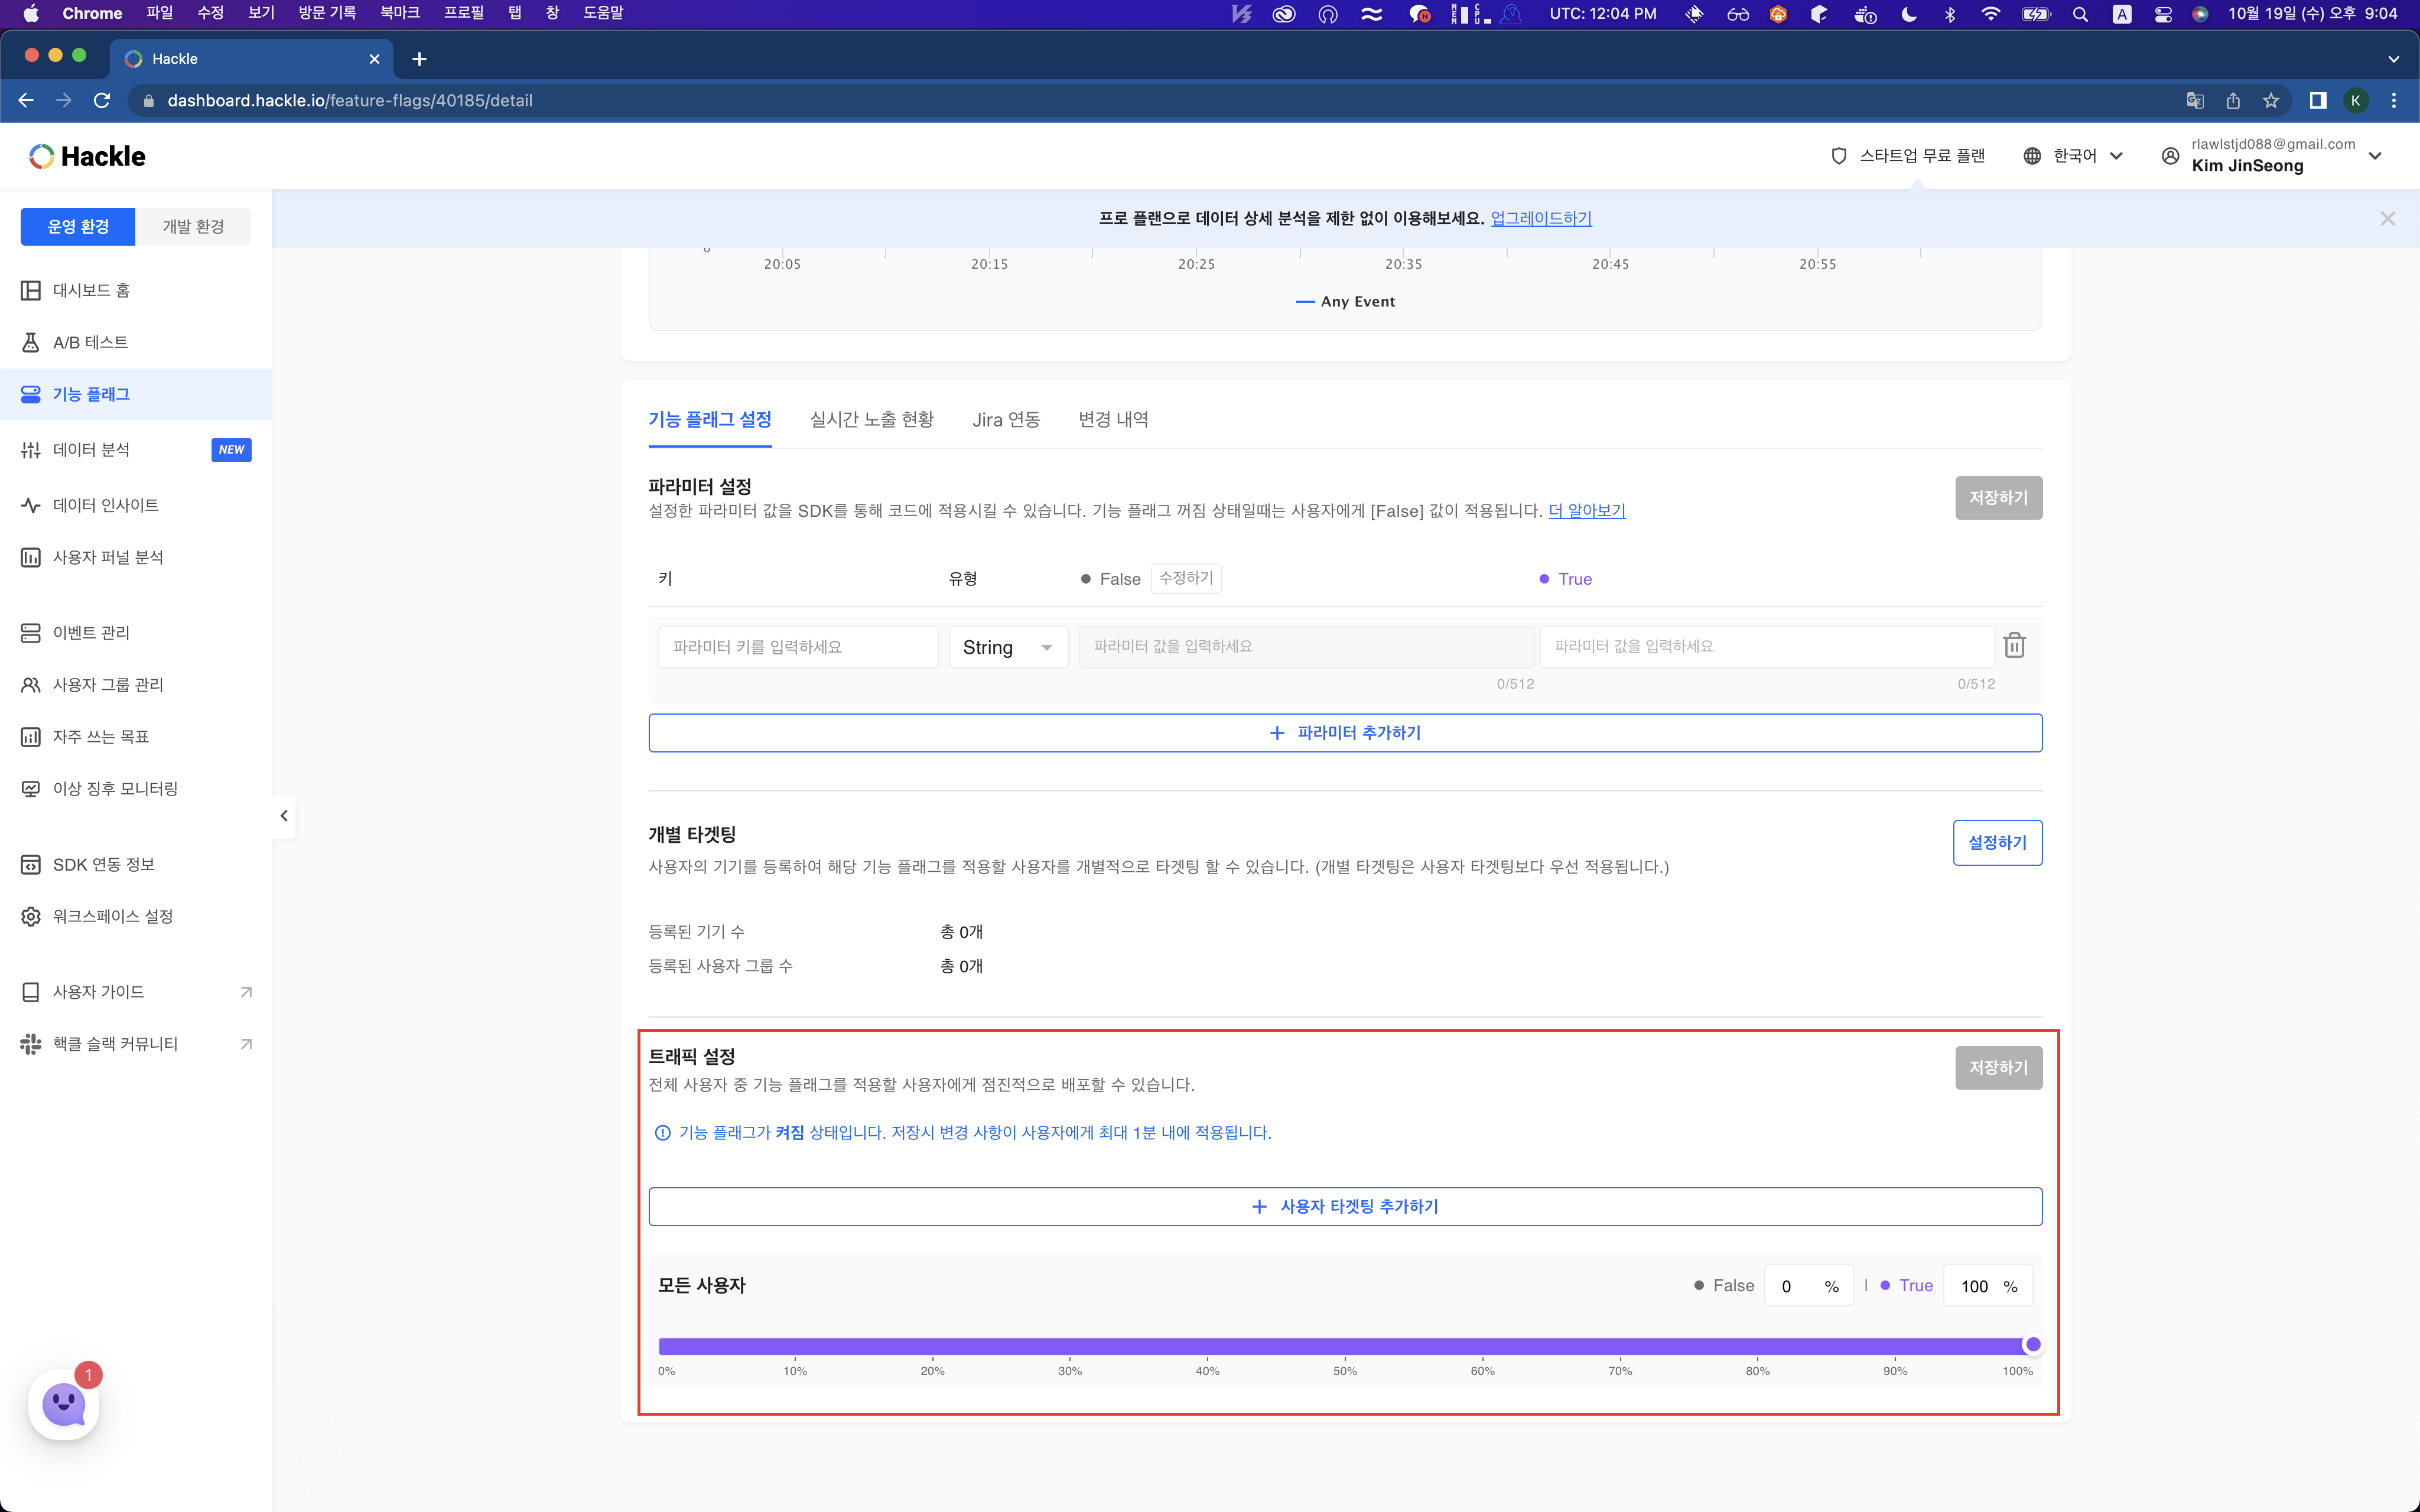Image resolution: width=2420 pixels, height=1512 pixels.
Task: Switch to 개발 환경 environment
Action: click(193, 227)
